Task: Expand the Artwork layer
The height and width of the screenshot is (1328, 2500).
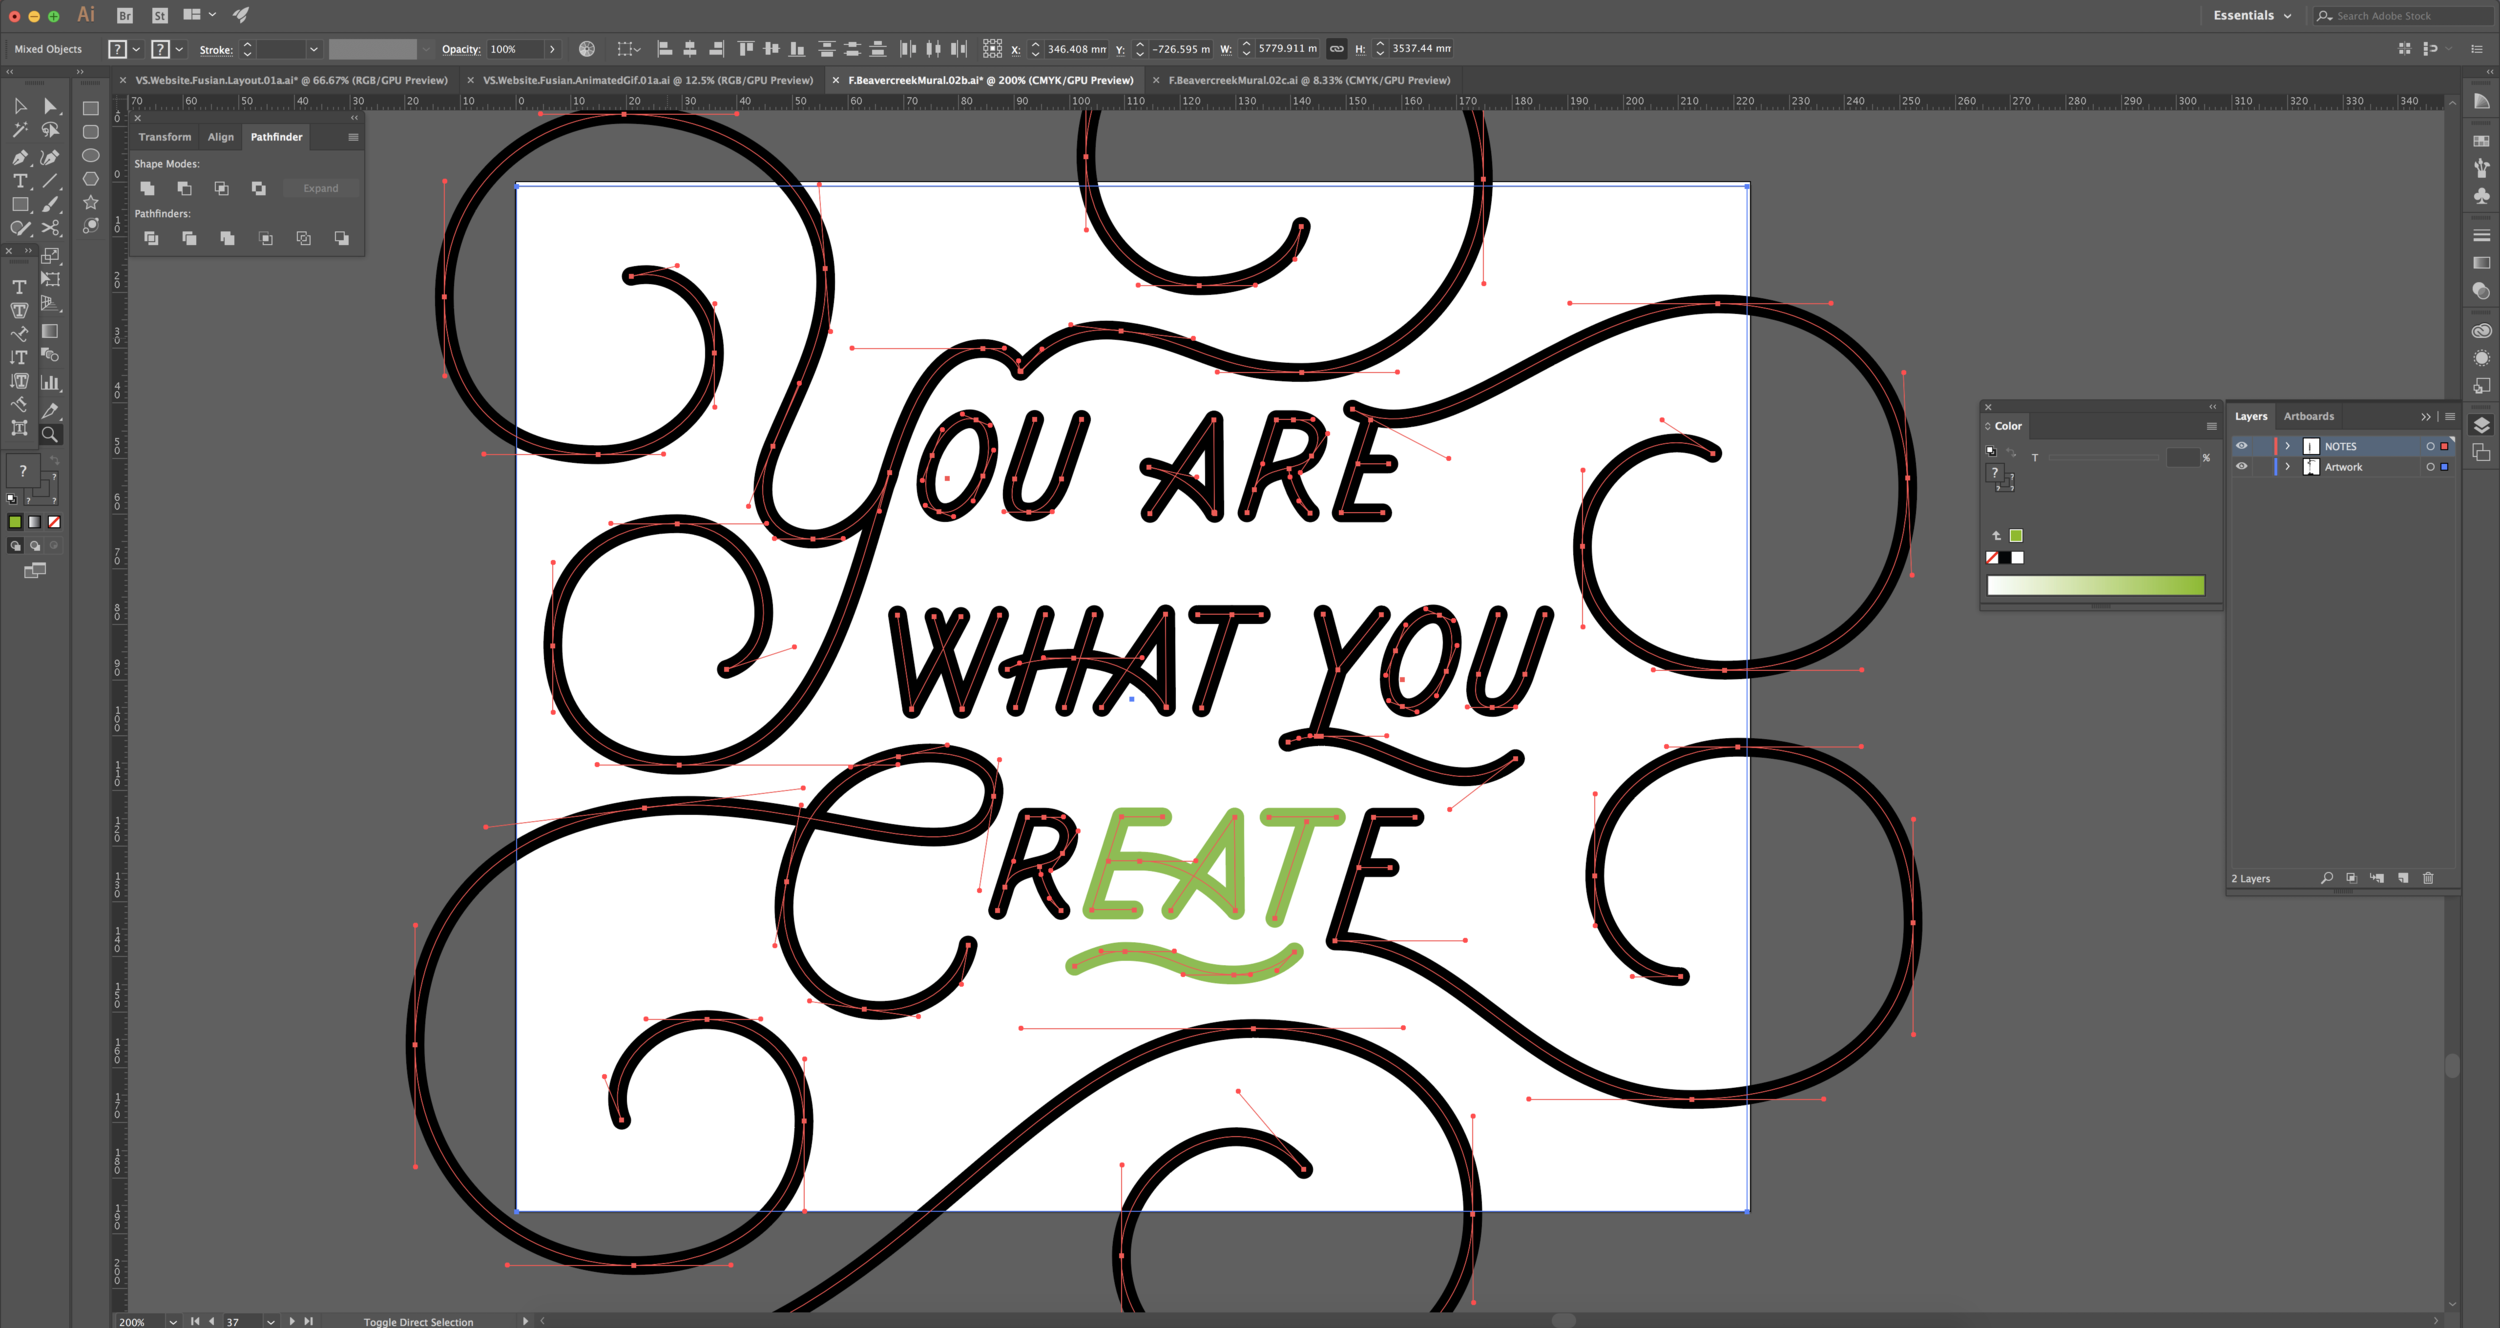Action: (2287, 466)
